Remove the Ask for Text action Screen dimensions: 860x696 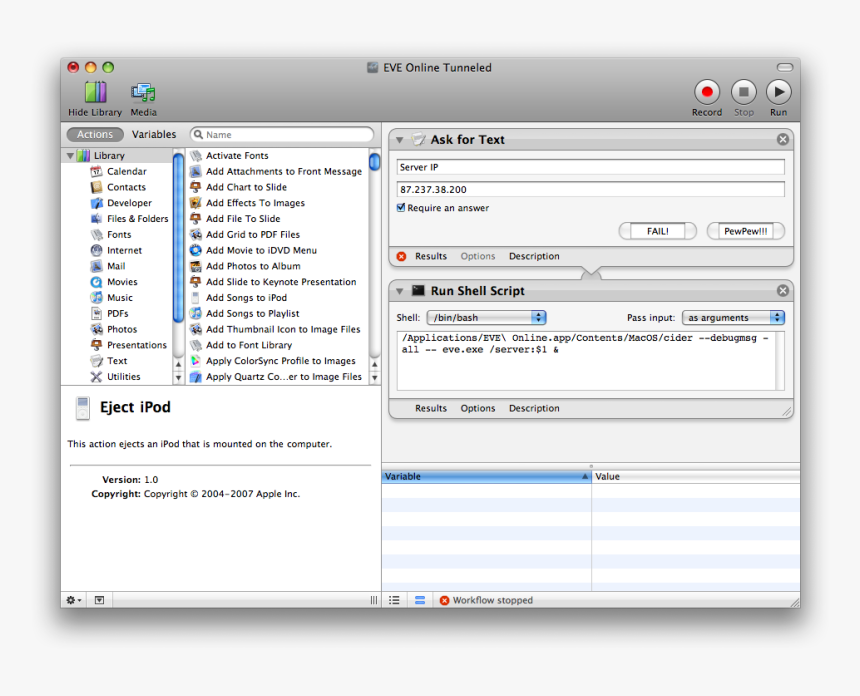(x=783, y=139)
